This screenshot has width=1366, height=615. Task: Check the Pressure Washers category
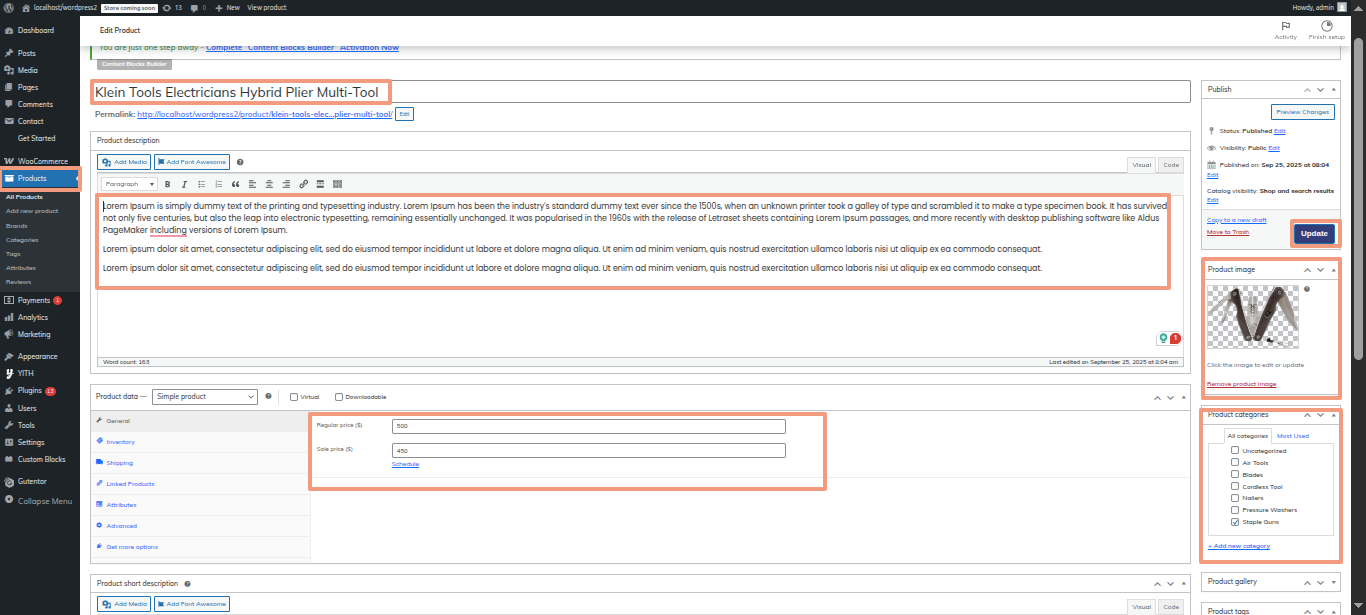(x=1235, y=510)
